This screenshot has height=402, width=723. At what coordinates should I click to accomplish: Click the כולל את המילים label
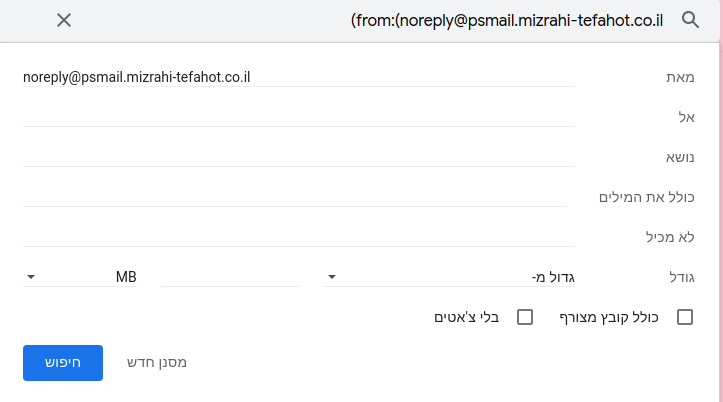point(646,197)
